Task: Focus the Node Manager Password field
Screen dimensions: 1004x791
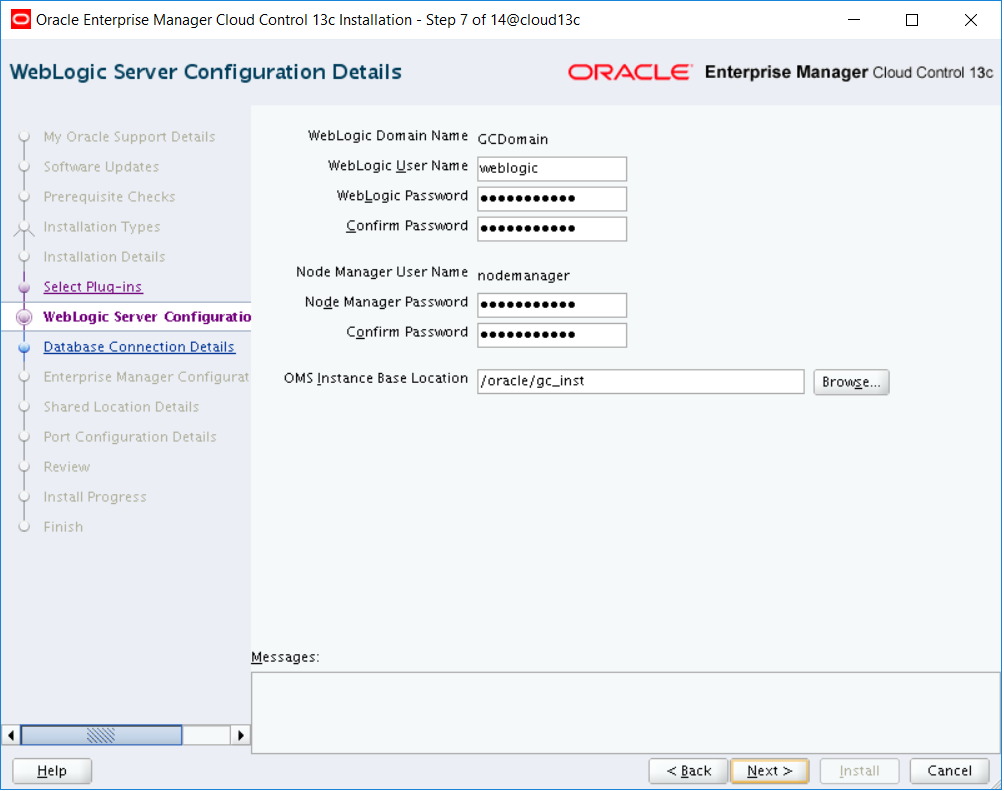Action: 552,305
